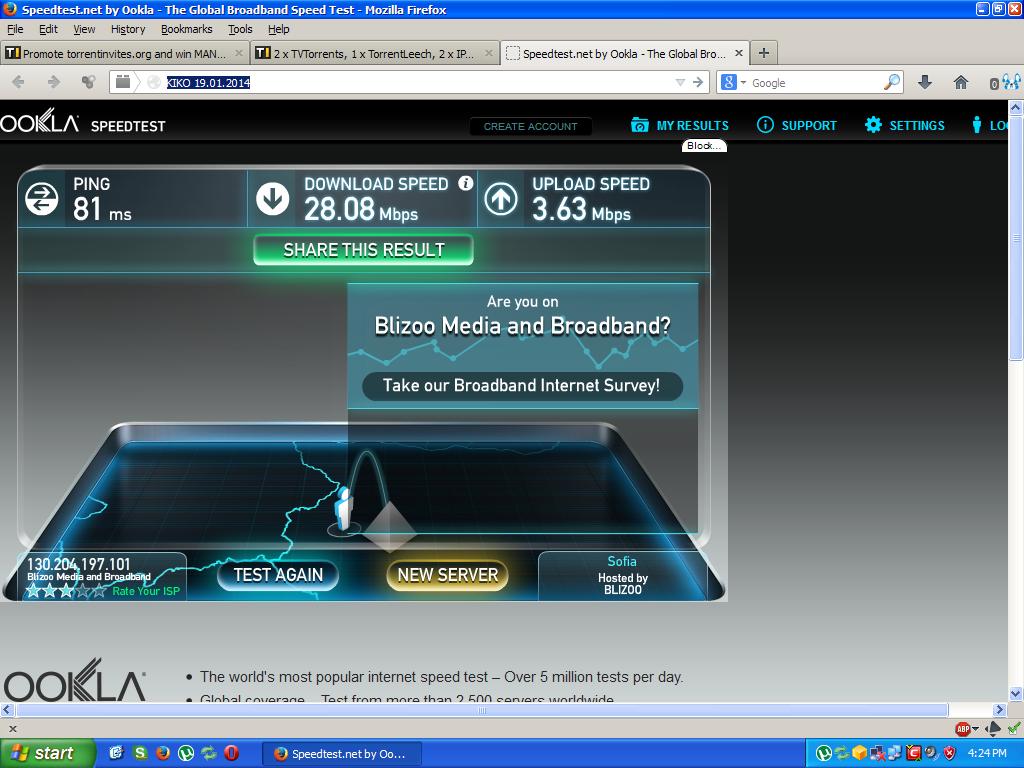
Task: Click the New Server button
Action: click(447, 575)
